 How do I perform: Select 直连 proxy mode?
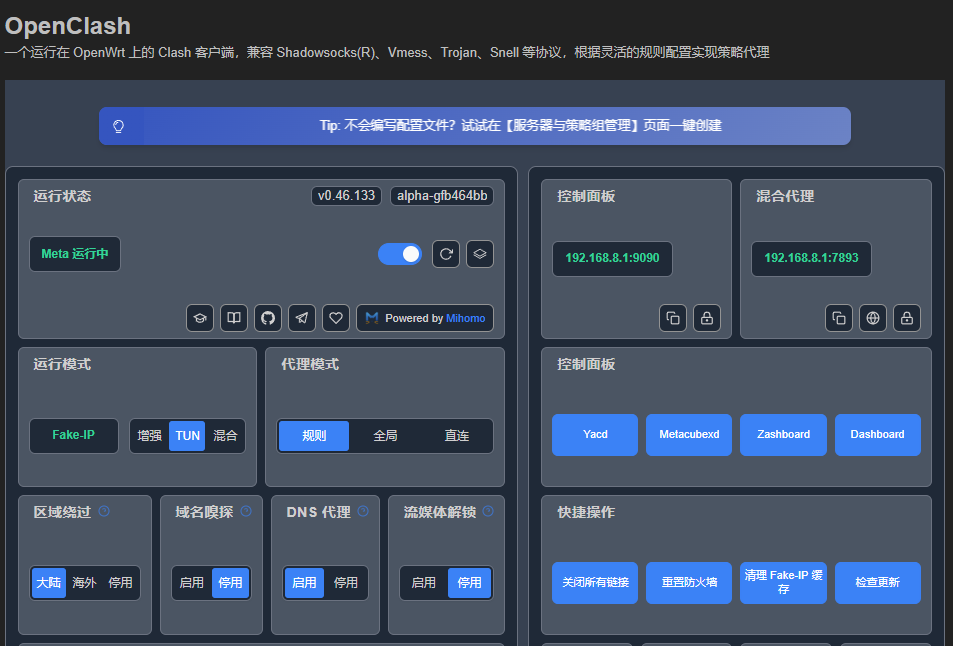pos(456,436)
